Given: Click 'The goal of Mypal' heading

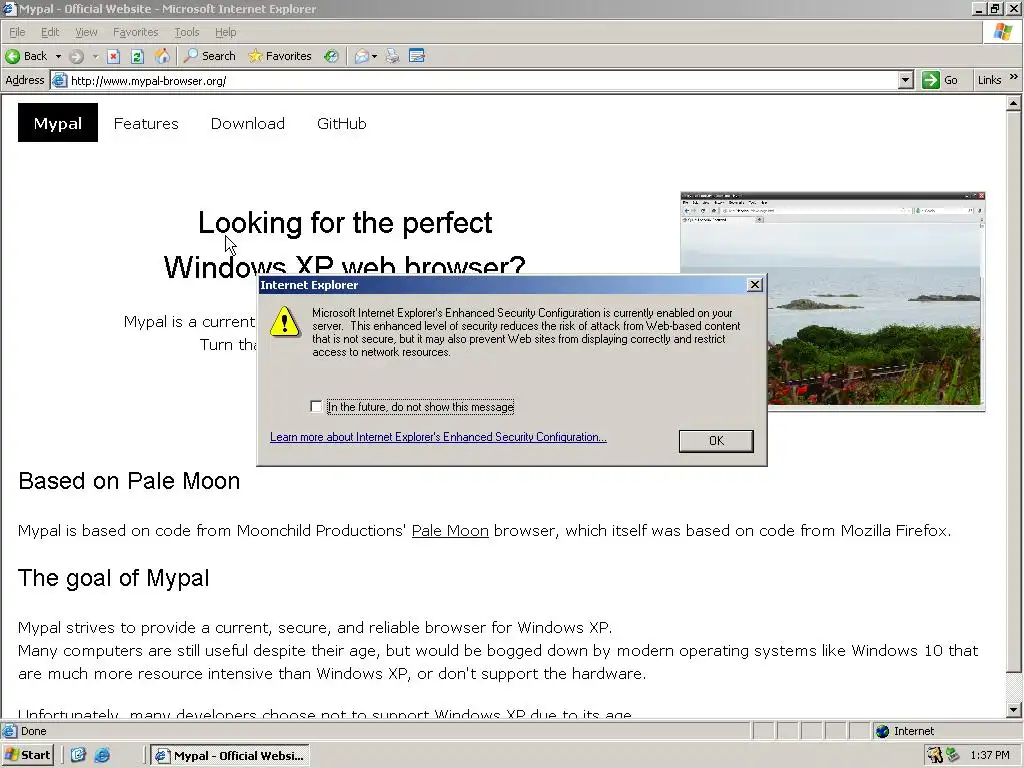Looking at the screenshot, I should 114,579.
